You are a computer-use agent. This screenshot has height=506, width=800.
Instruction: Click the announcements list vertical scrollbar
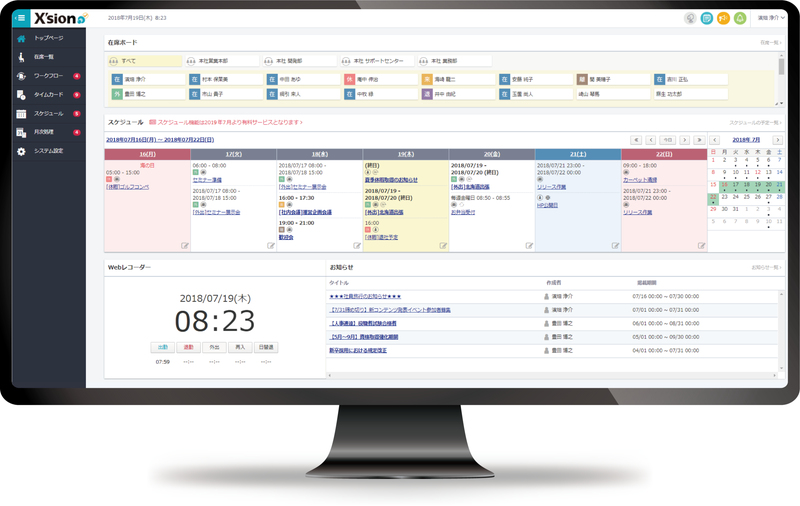click(781, 331)
